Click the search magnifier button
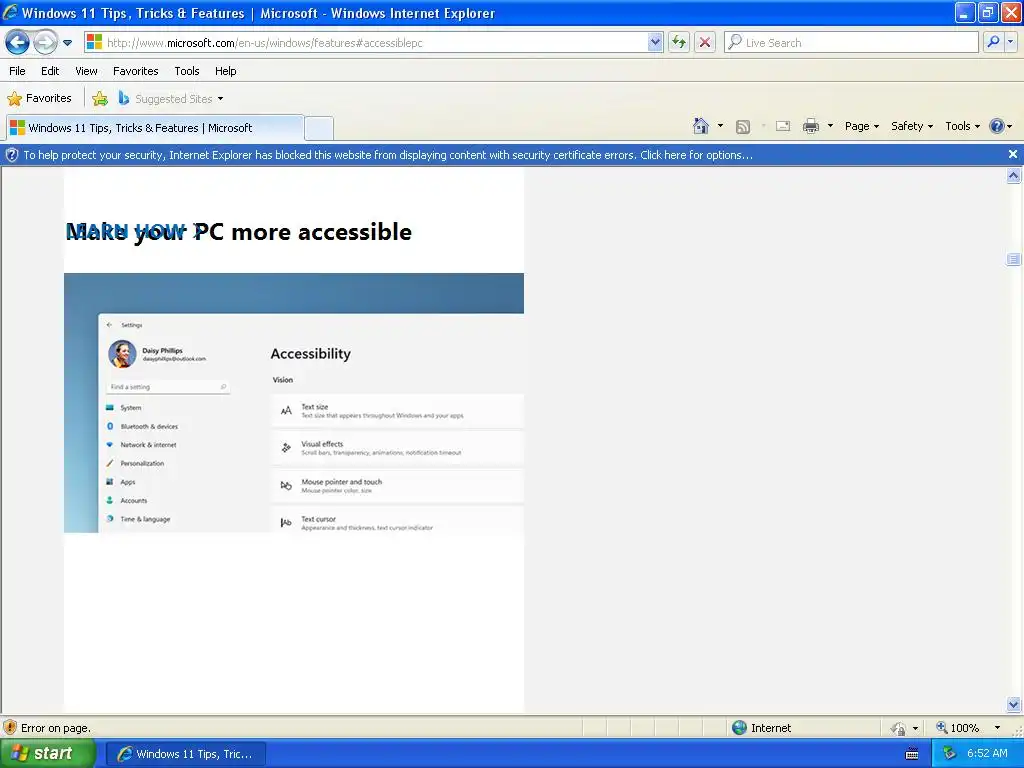 point(993,42)
